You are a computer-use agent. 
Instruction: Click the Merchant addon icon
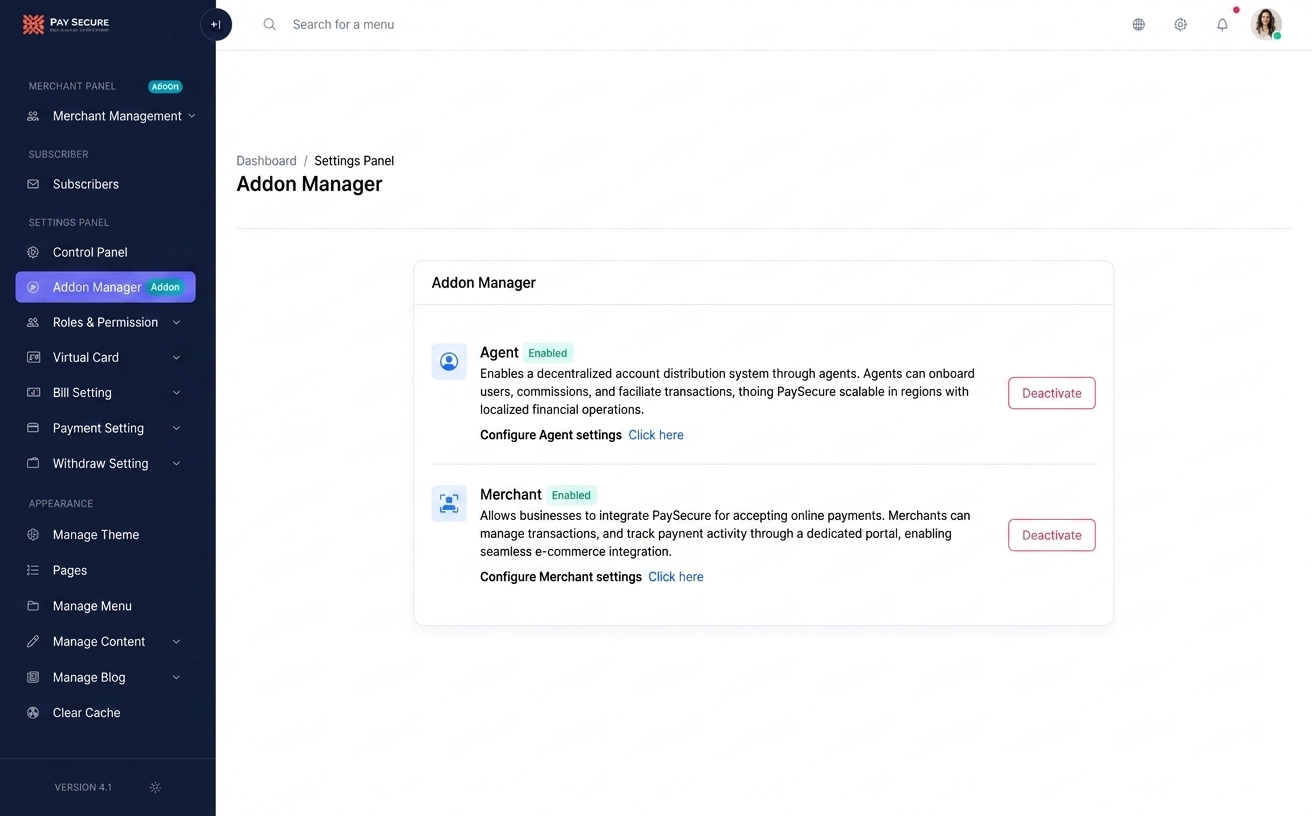tap(449, 504)
